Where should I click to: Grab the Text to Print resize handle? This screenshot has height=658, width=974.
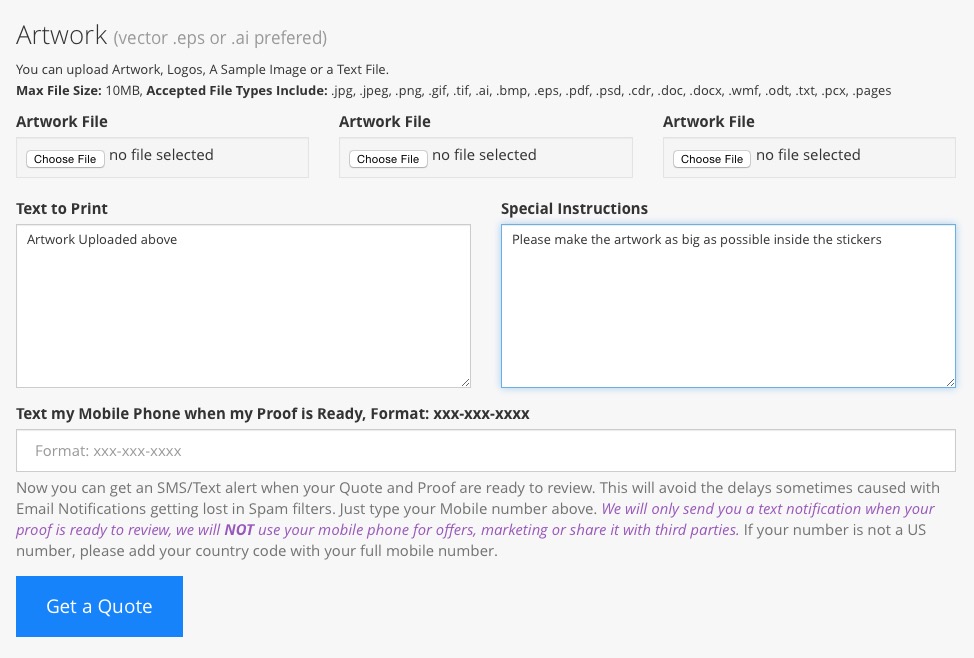[x=465, y=382]
